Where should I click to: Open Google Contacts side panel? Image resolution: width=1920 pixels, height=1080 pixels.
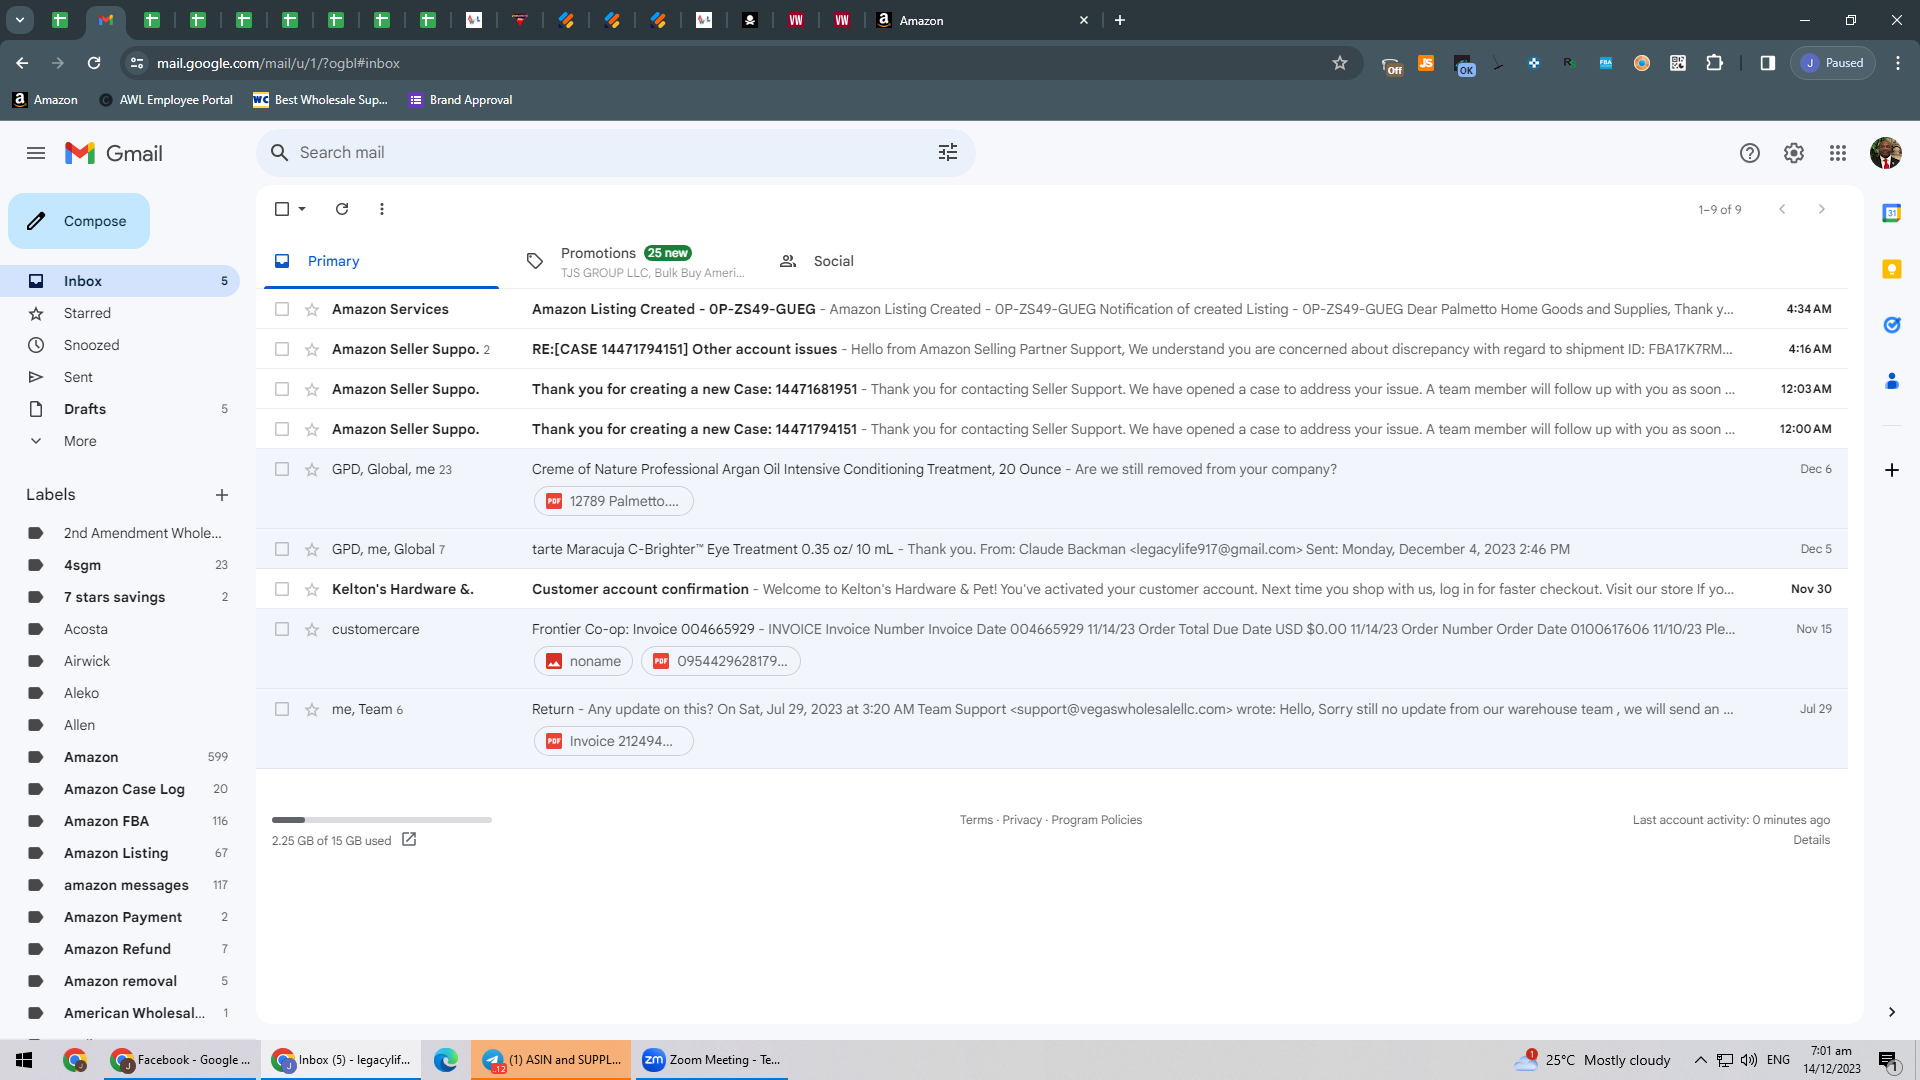tap(1891, 381)
